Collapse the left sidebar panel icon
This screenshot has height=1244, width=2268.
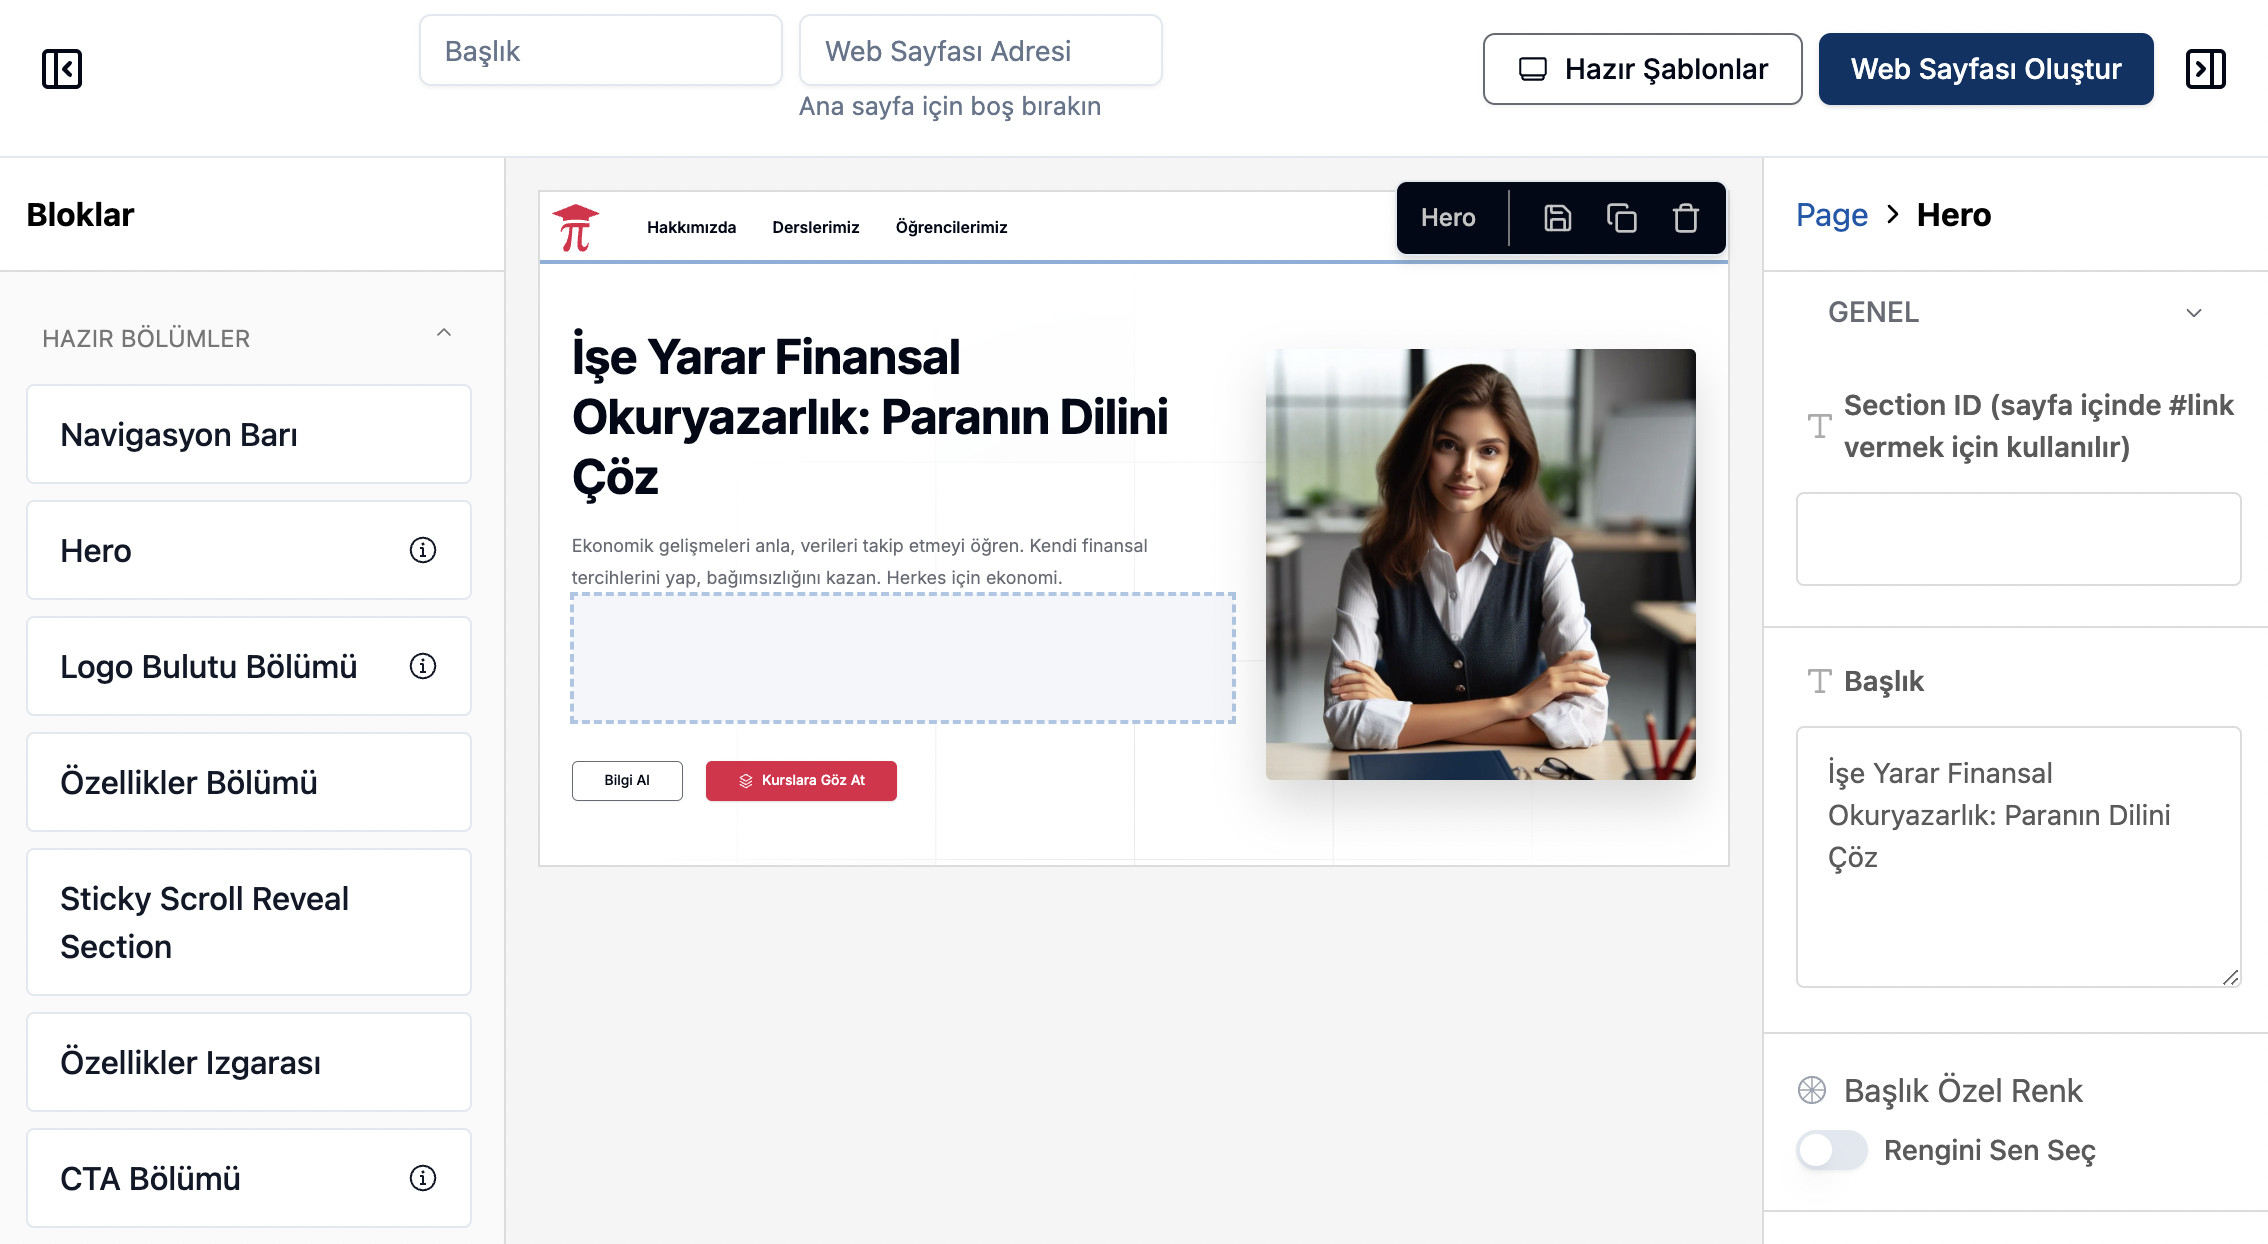click(x=62, y=69)
